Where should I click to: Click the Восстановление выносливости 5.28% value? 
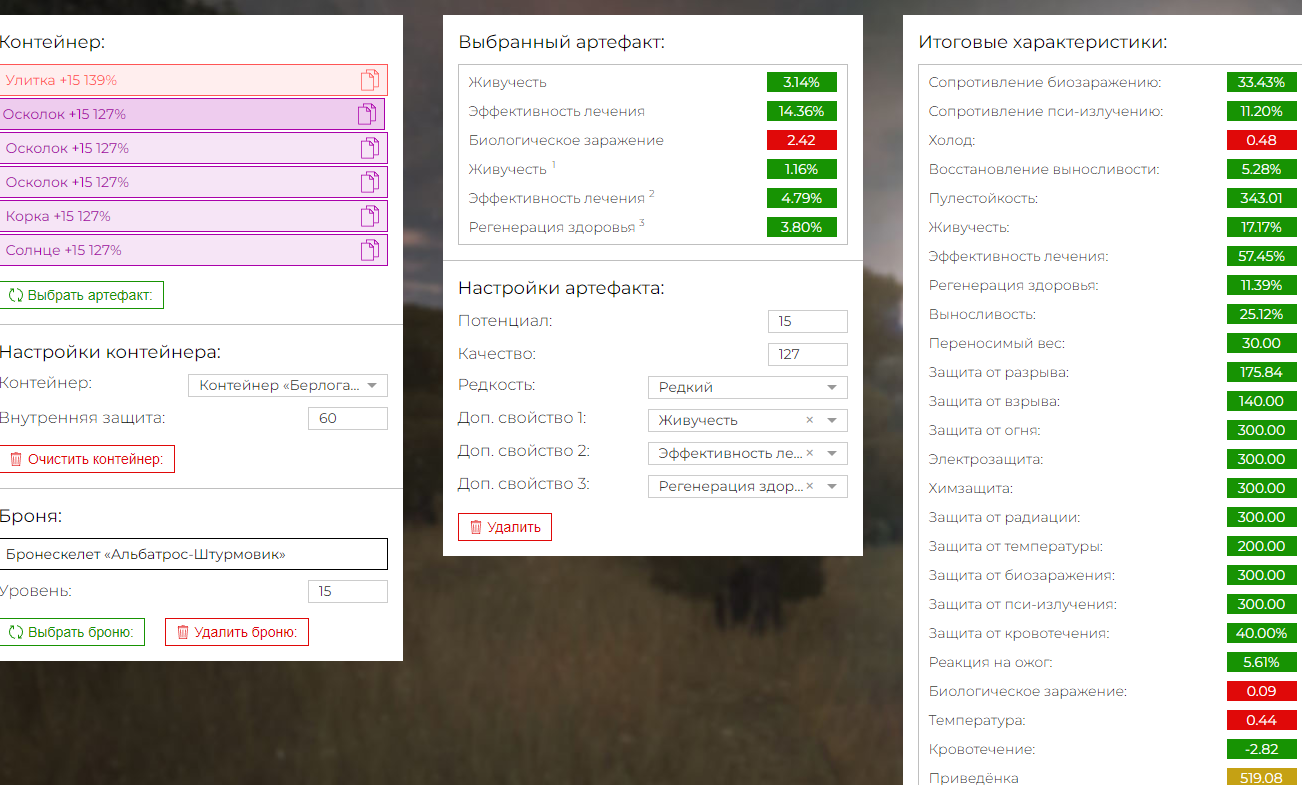(x=1262, y=170)
